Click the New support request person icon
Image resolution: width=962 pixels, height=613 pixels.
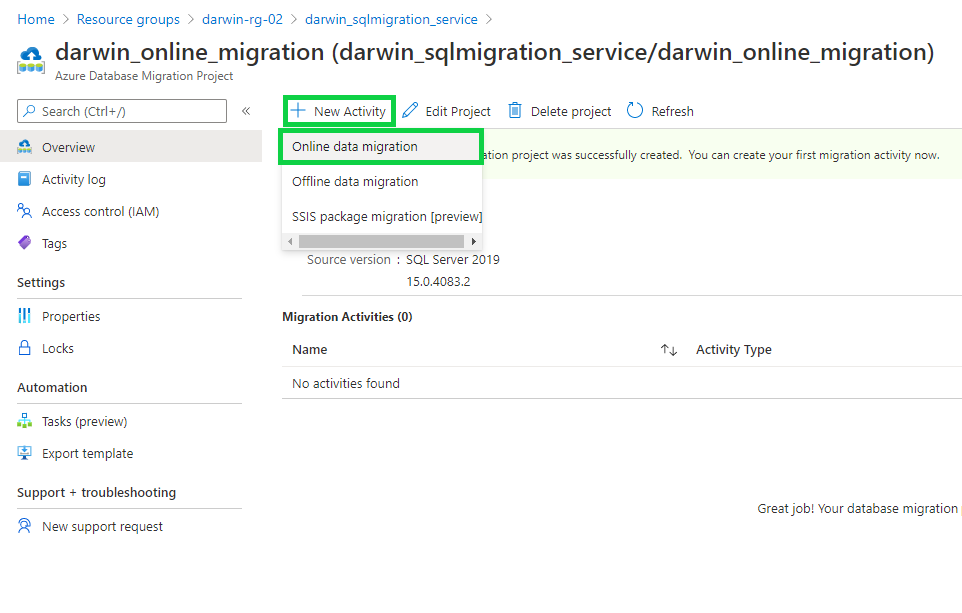click(25, 526)
